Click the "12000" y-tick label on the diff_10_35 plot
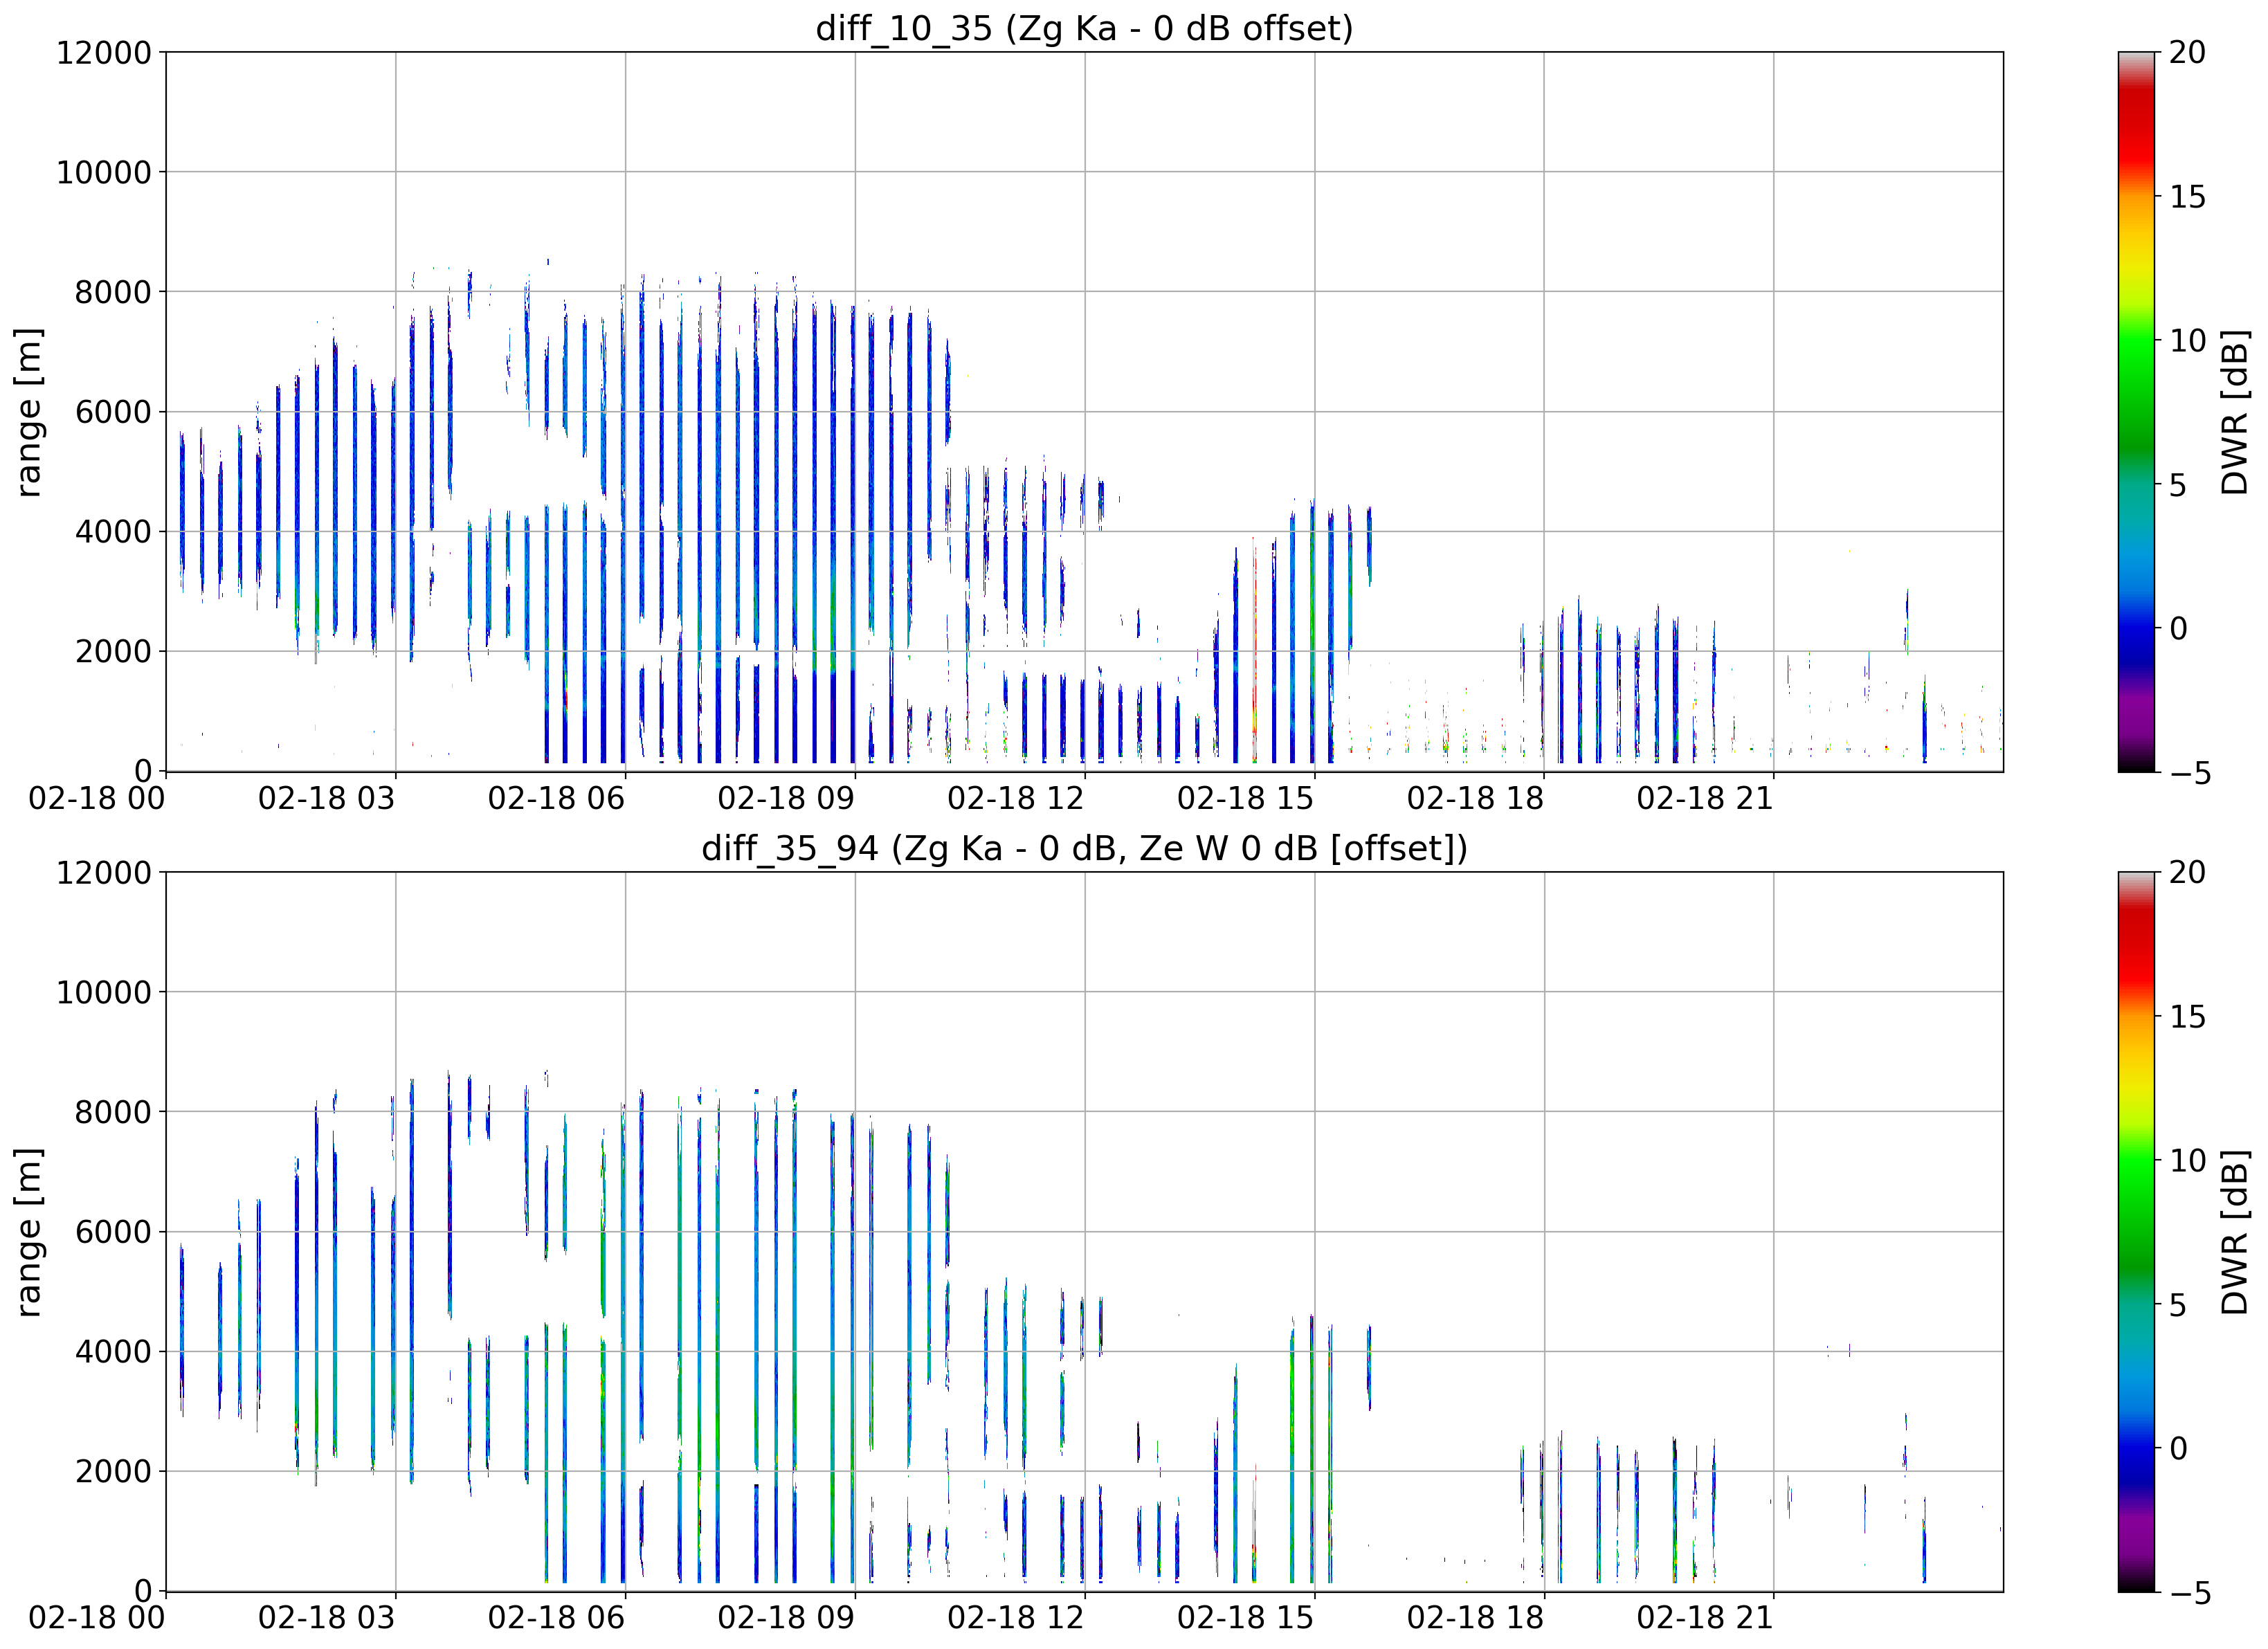 (104, 52)
